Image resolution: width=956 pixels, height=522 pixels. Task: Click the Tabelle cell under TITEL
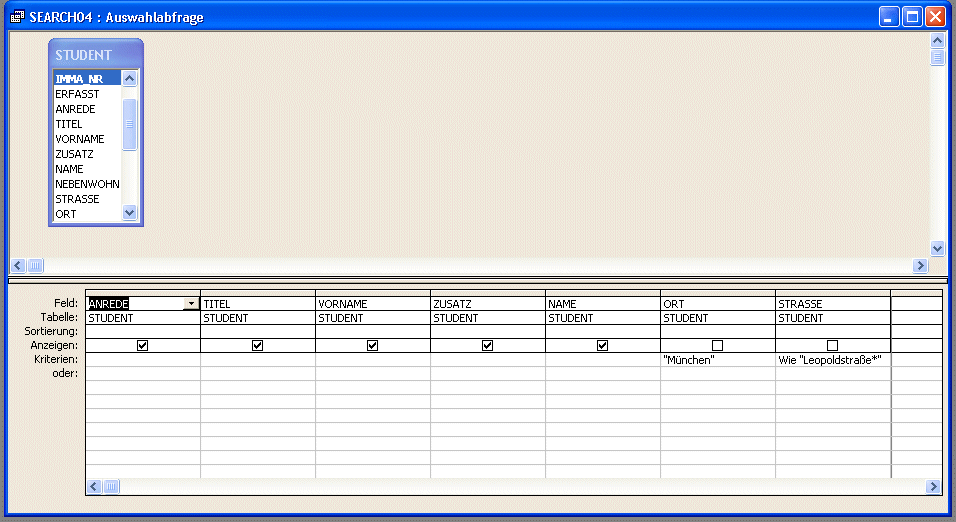258,318
